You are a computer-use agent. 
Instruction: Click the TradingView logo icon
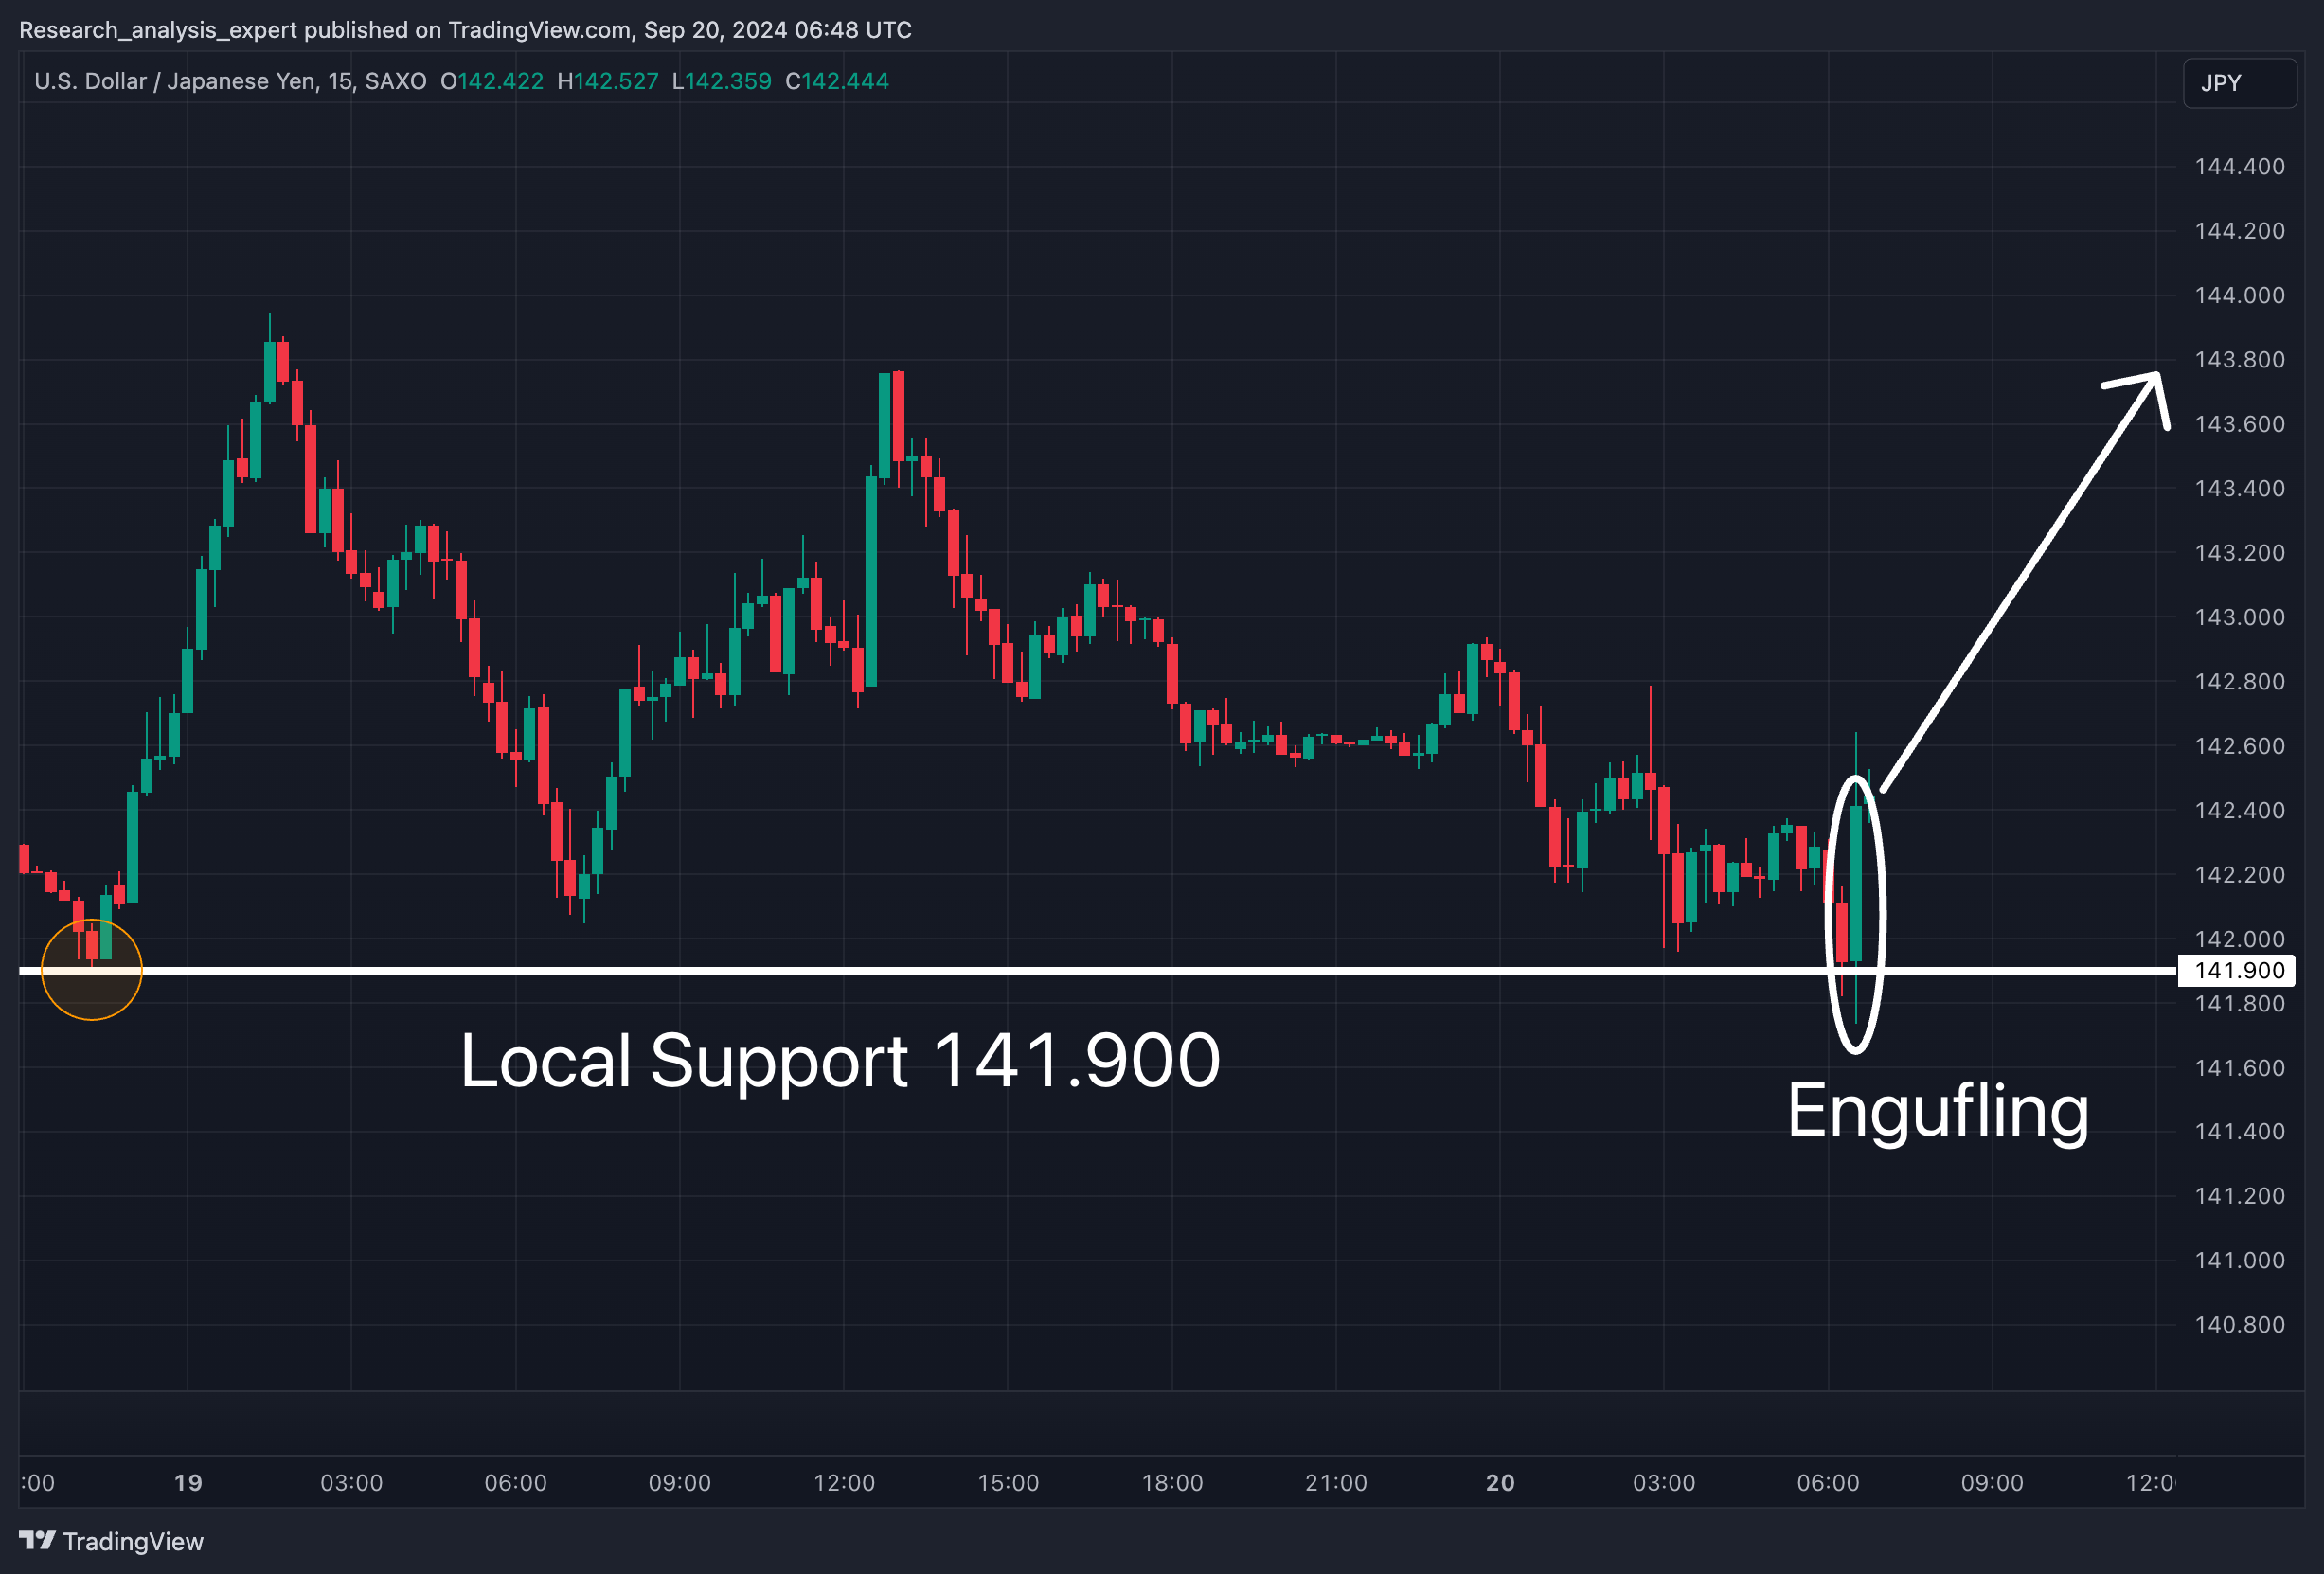(37, 1540)
